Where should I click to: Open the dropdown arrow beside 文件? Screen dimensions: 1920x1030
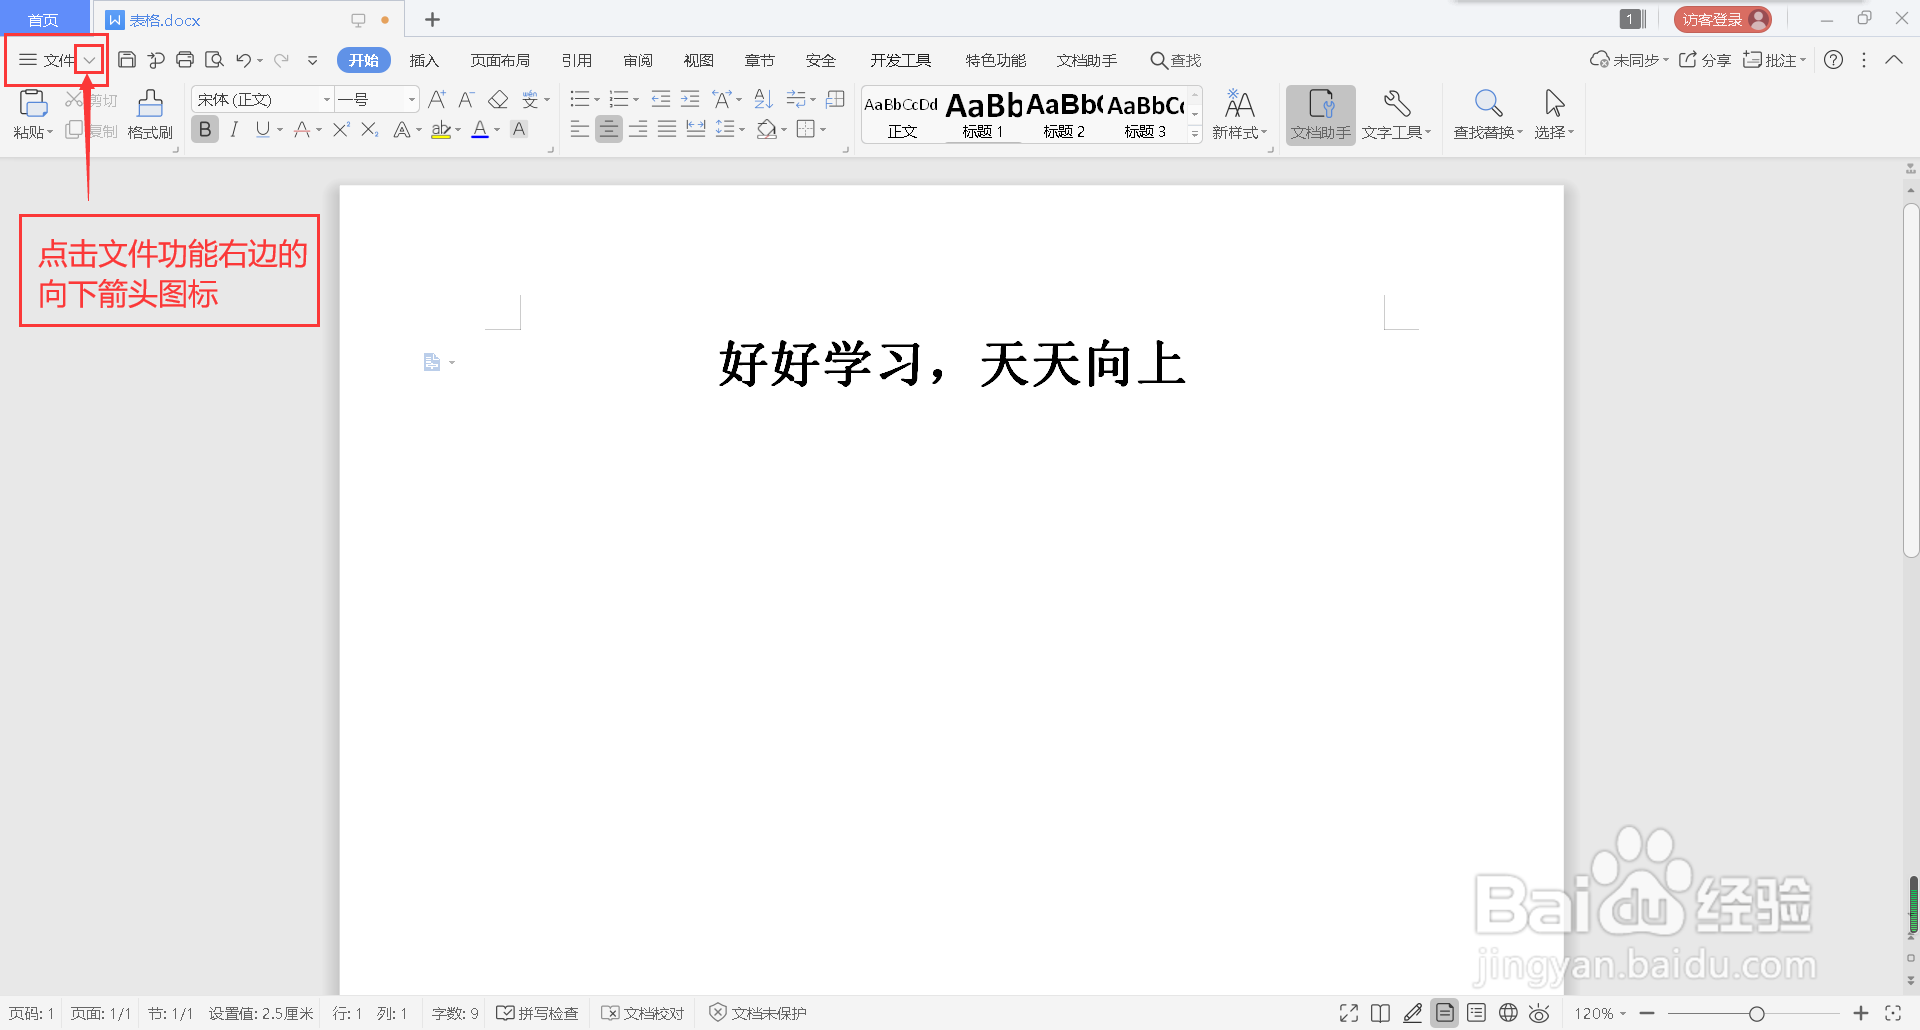(x=90, y=59)
